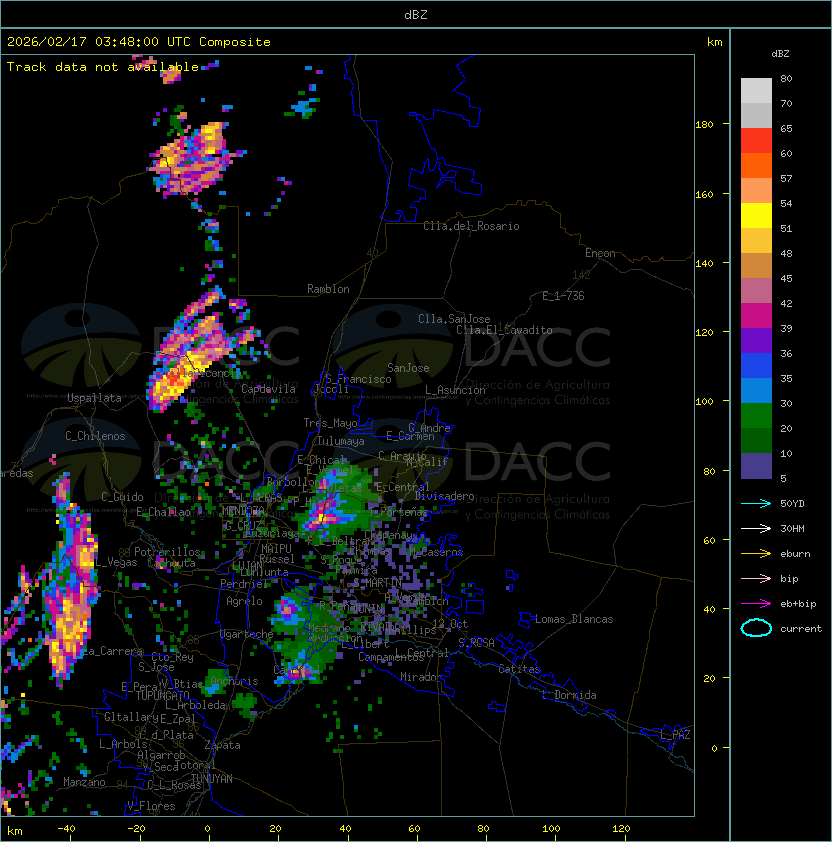832x842 pixels.
Task: Click the 'Manzano' map label
Action: [x=84, y=782]
